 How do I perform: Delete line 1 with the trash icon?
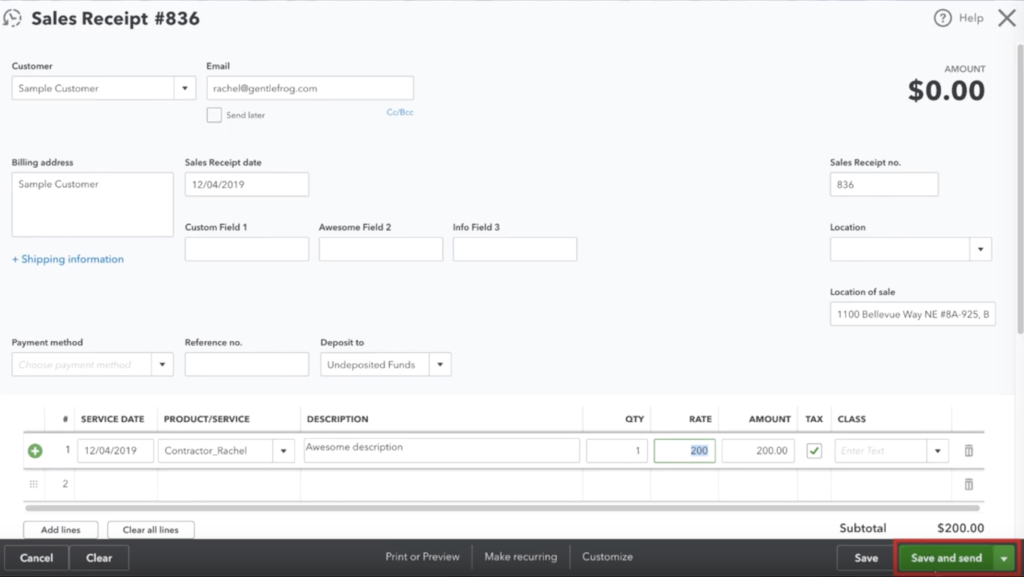coord(968,451)
